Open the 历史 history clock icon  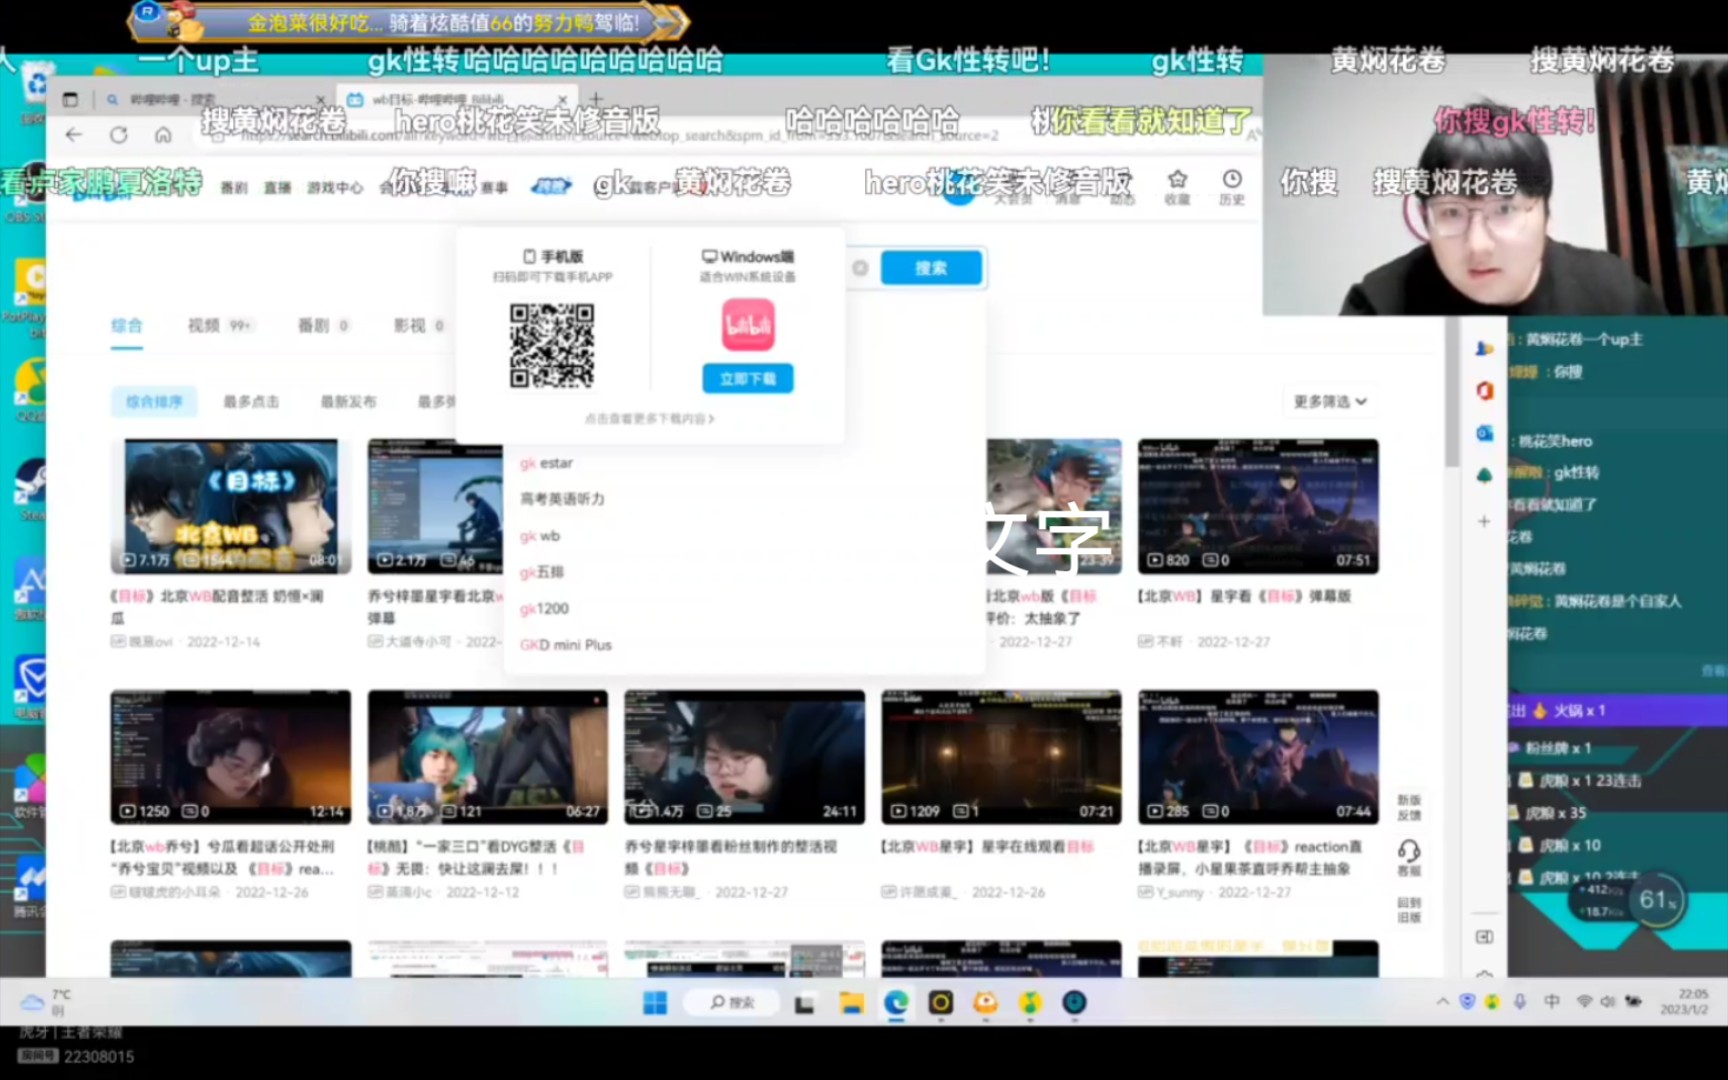pos(1232,186)
